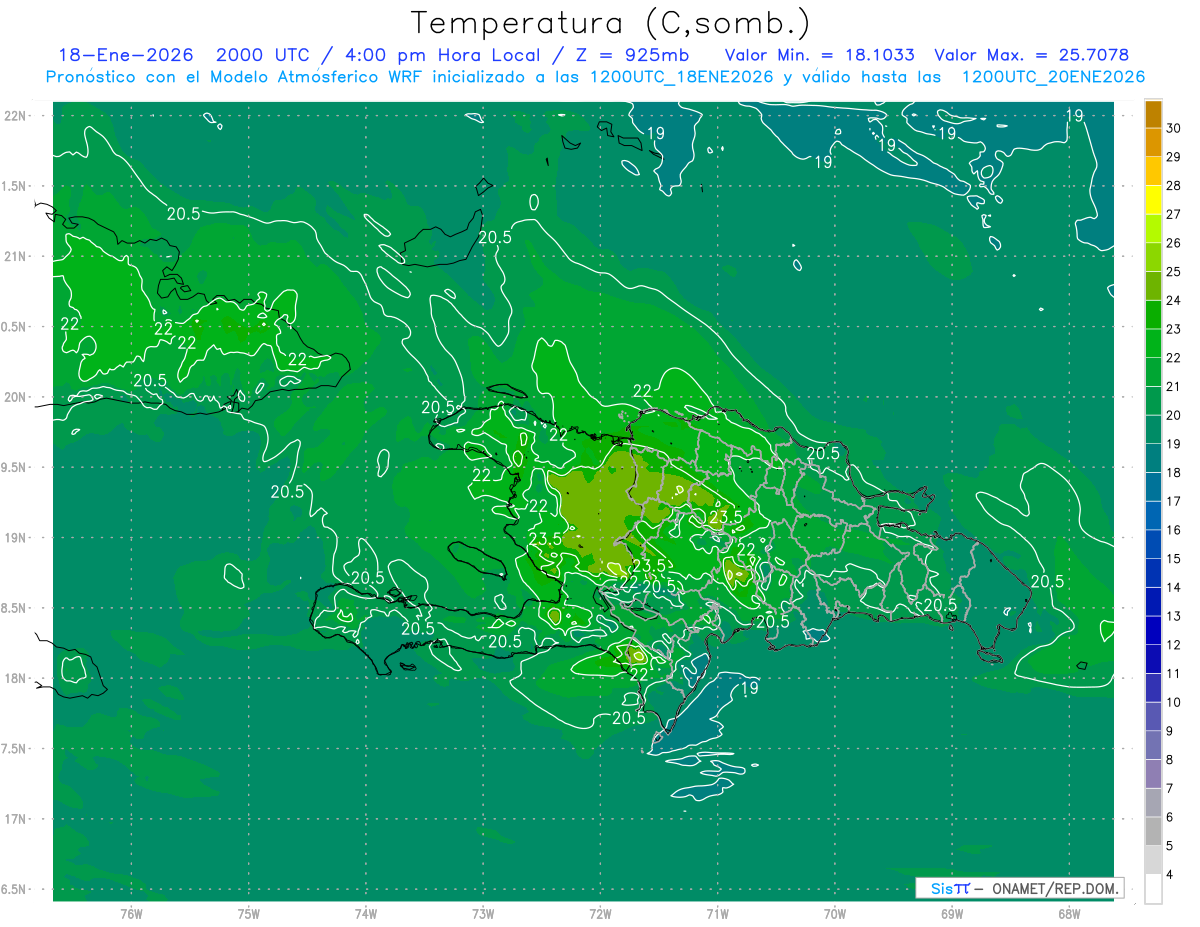Click the 68W longitude axis label
This screenshot has height=927, width=1200.
(1069, 913)
